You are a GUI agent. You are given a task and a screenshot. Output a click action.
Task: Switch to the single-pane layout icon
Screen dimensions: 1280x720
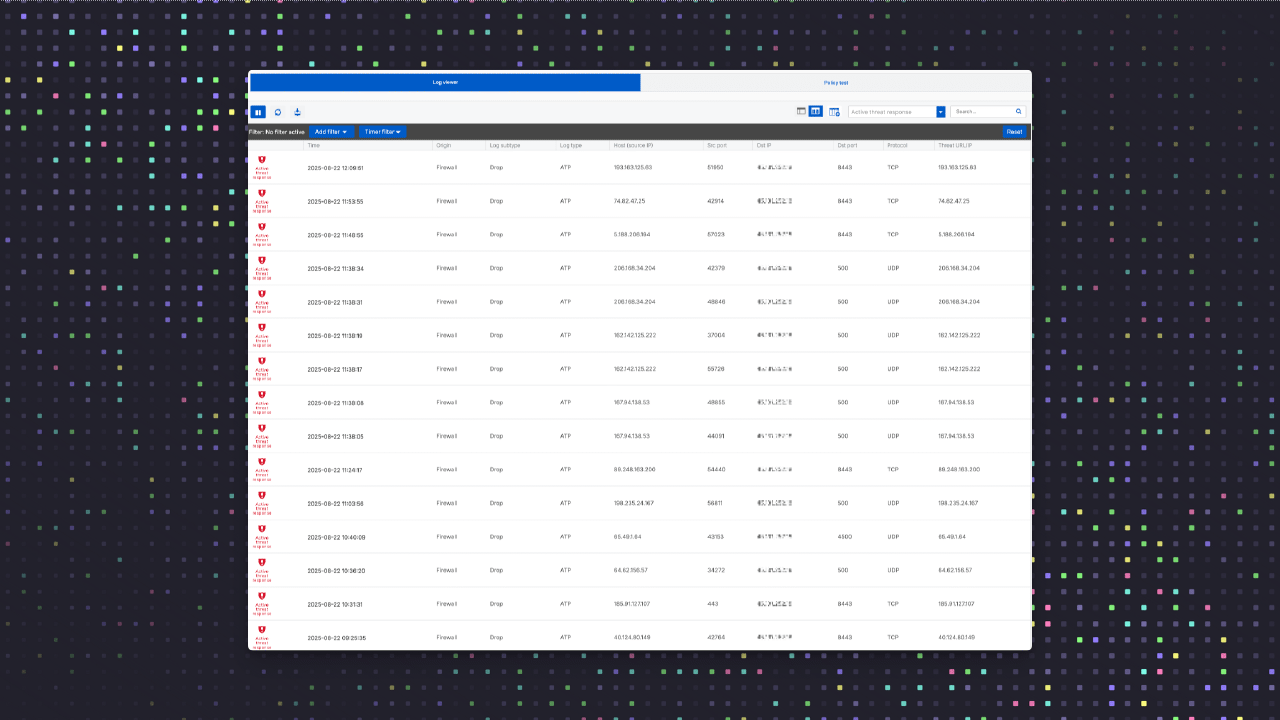click(801, 112)
